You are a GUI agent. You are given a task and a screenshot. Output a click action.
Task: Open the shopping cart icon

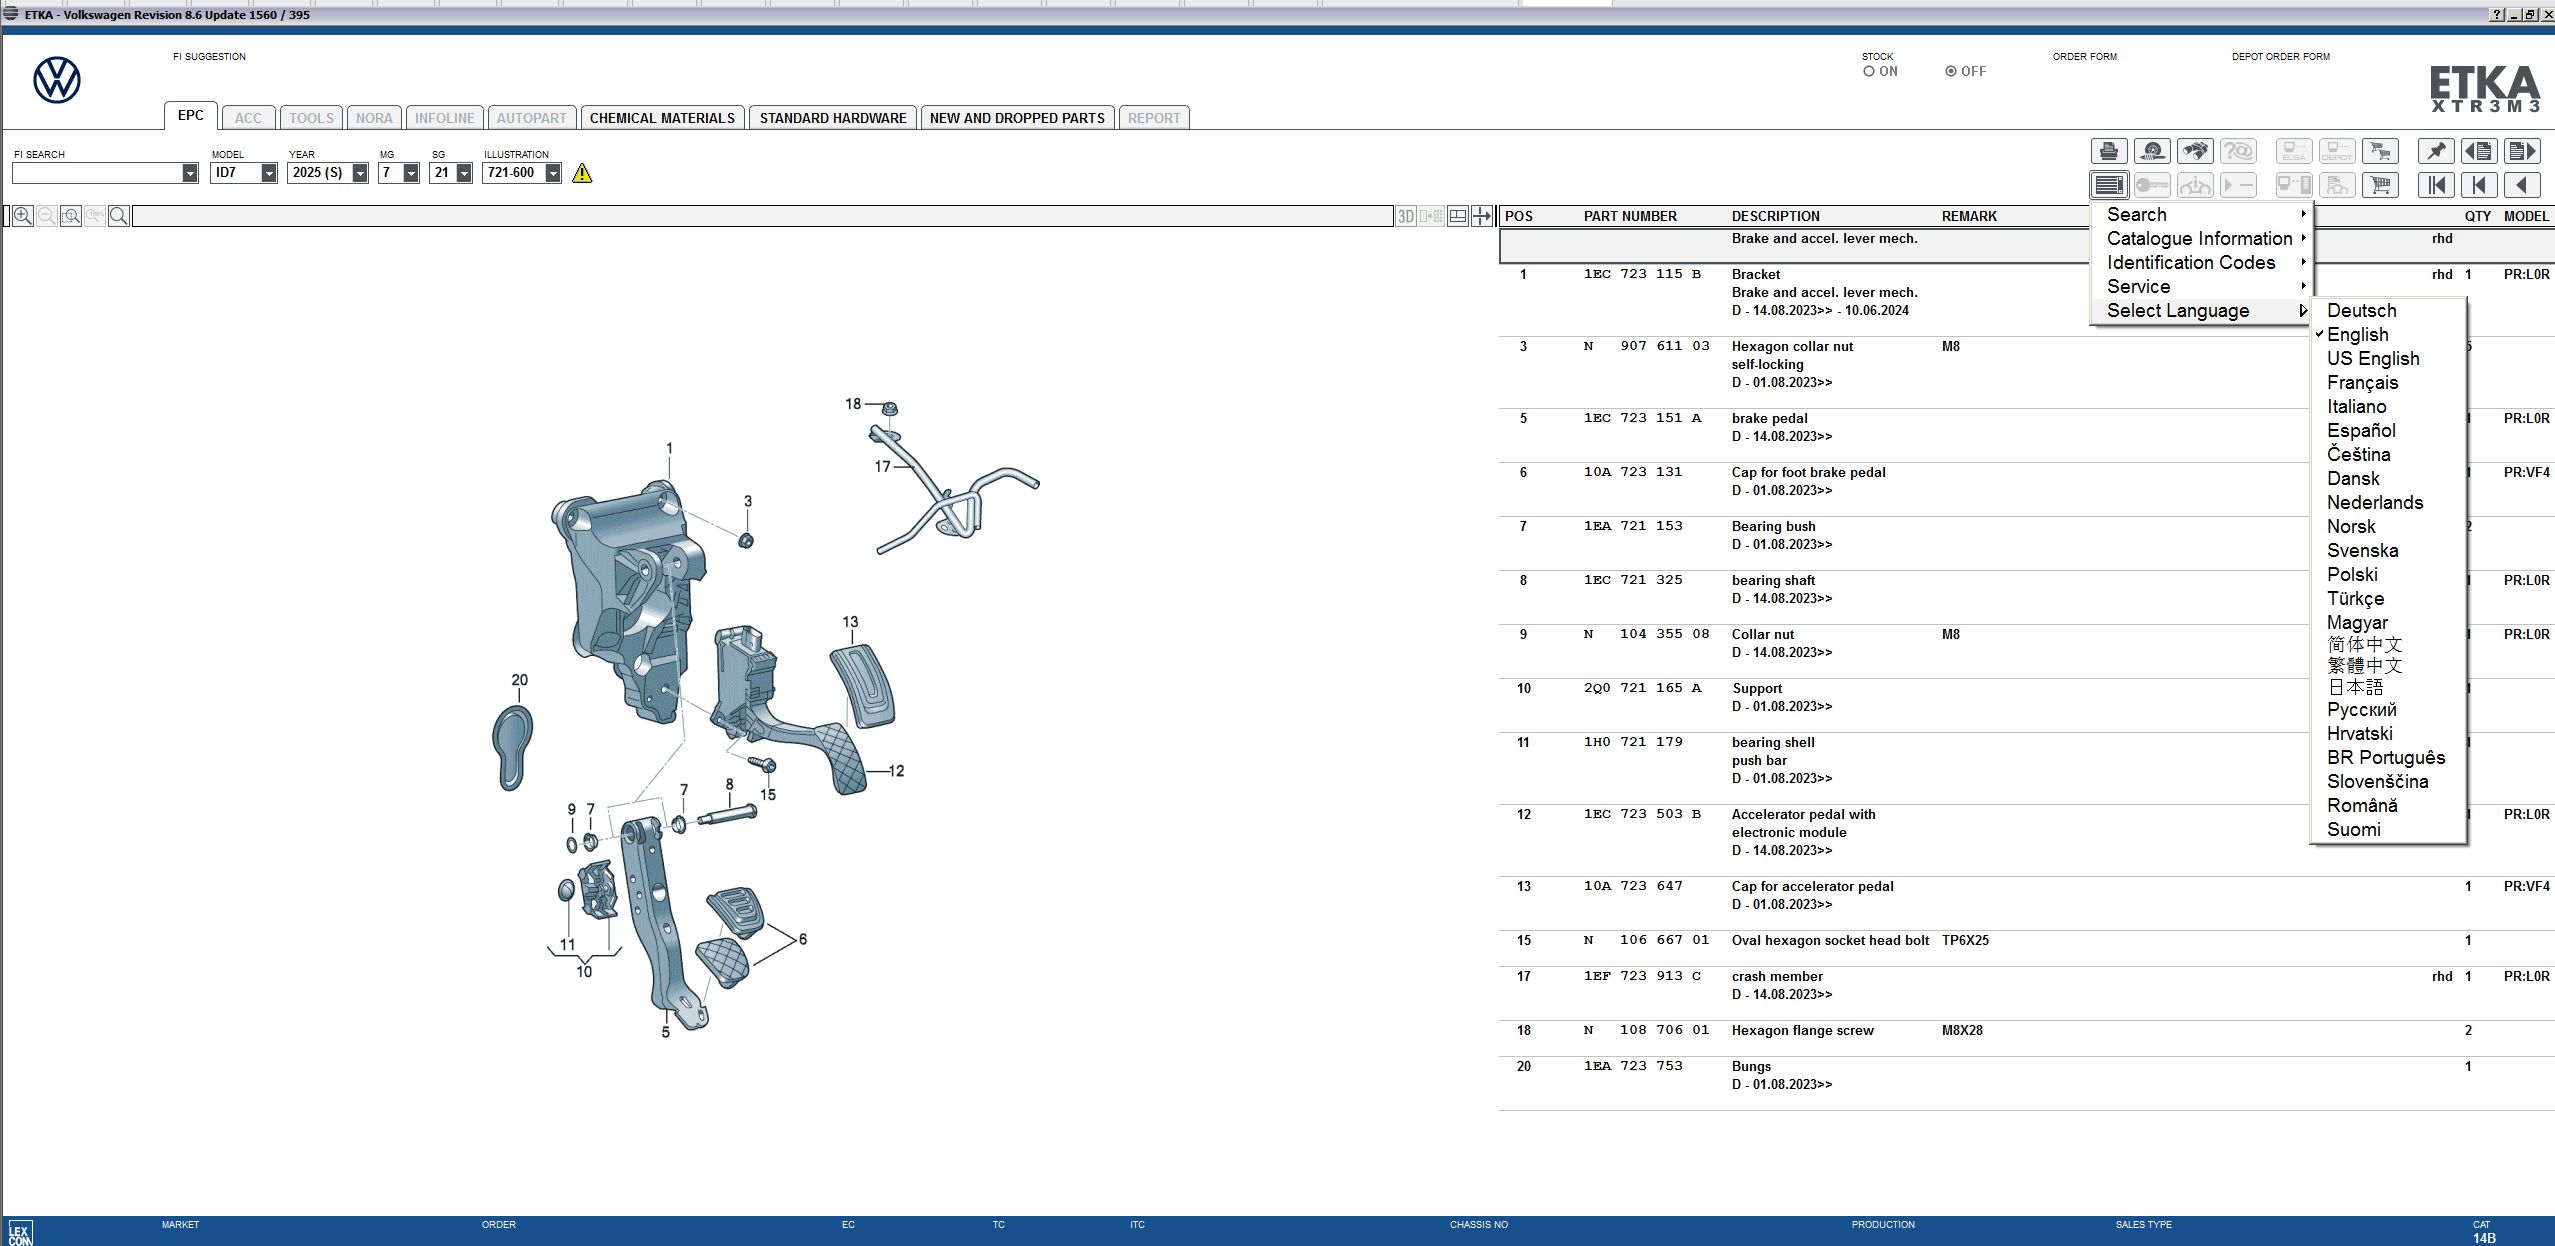(2381, 185)
